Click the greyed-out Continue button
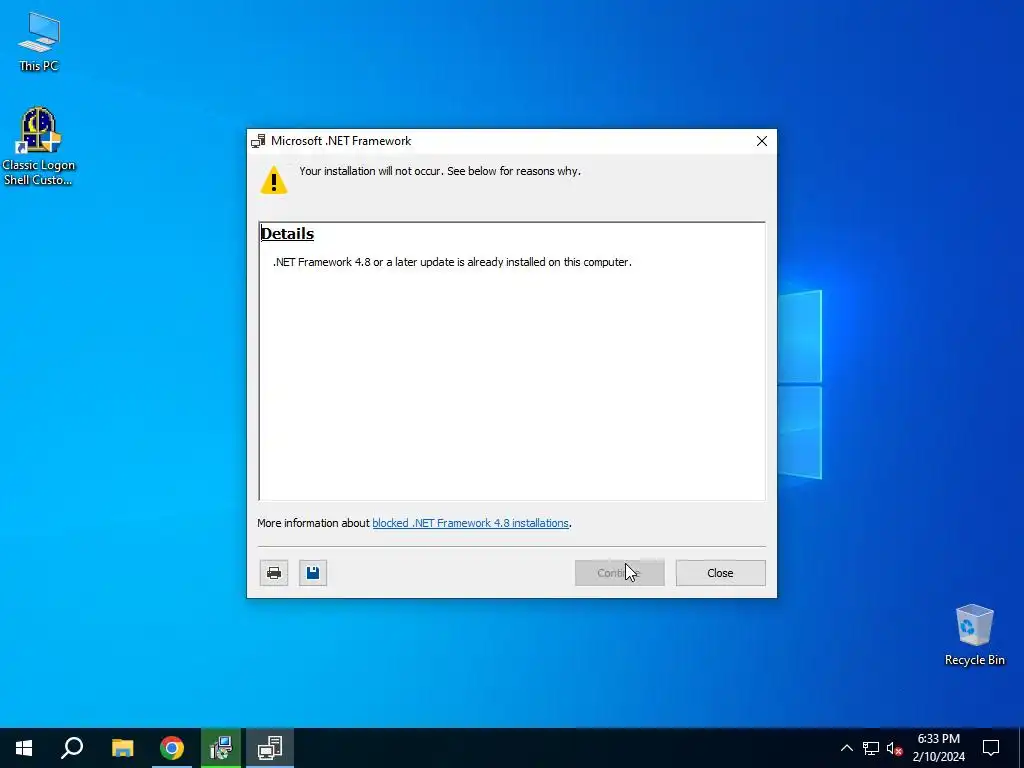This screenshot has height=768, width=1024. point(619,573)
